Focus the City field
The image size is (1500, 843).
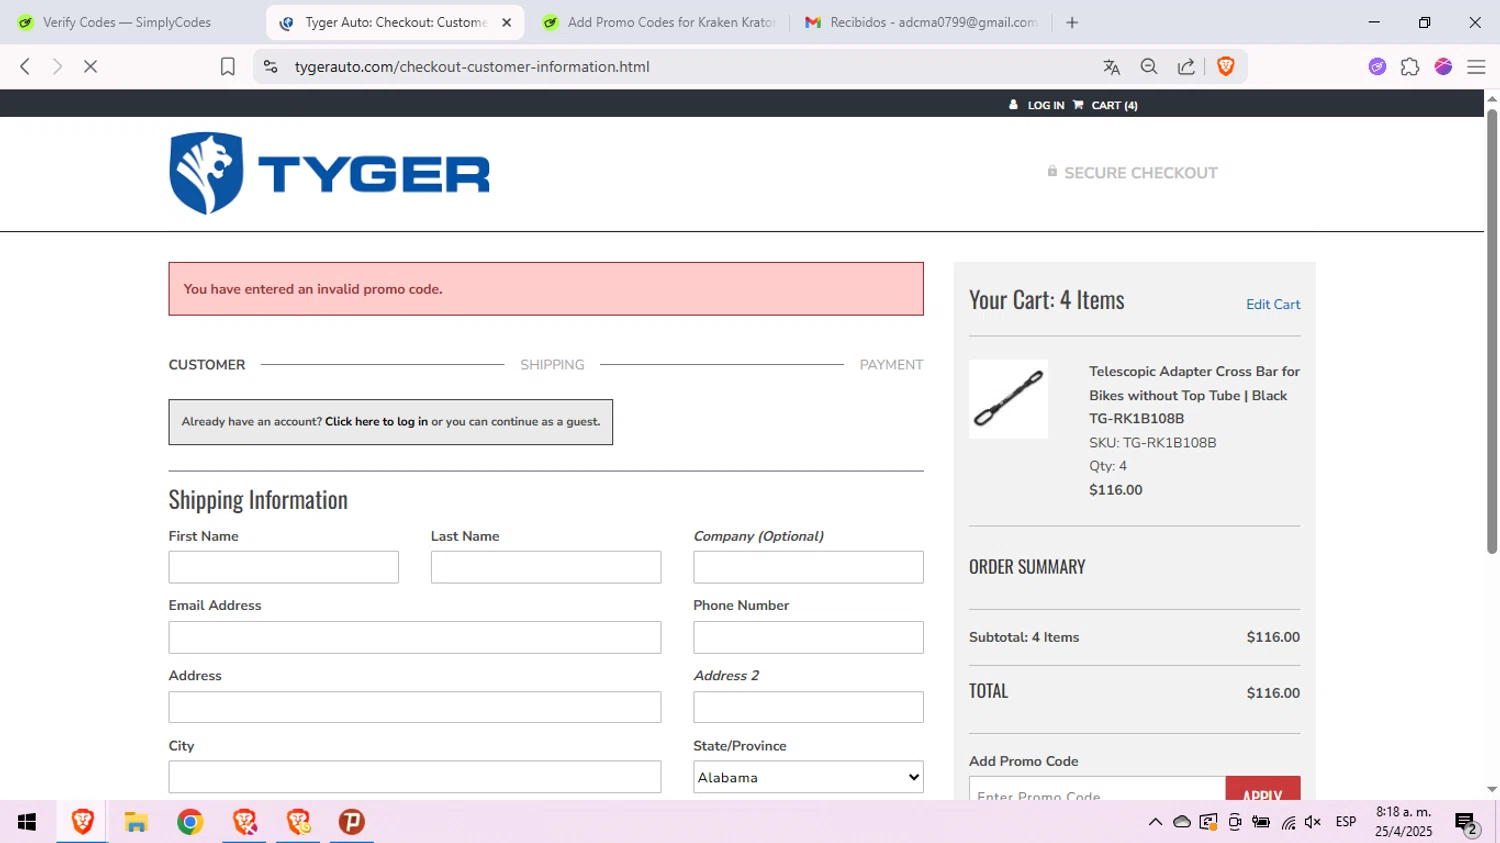click(415, 777)
